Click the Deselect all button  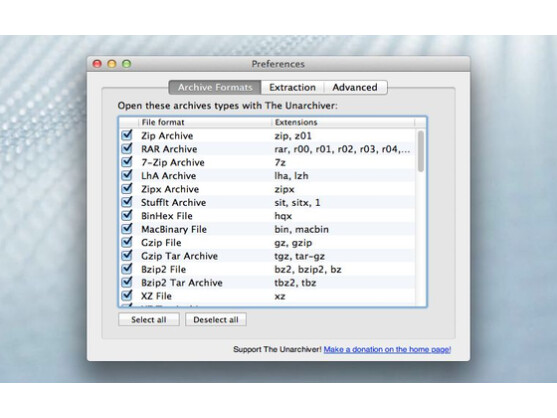click(216, 320)
